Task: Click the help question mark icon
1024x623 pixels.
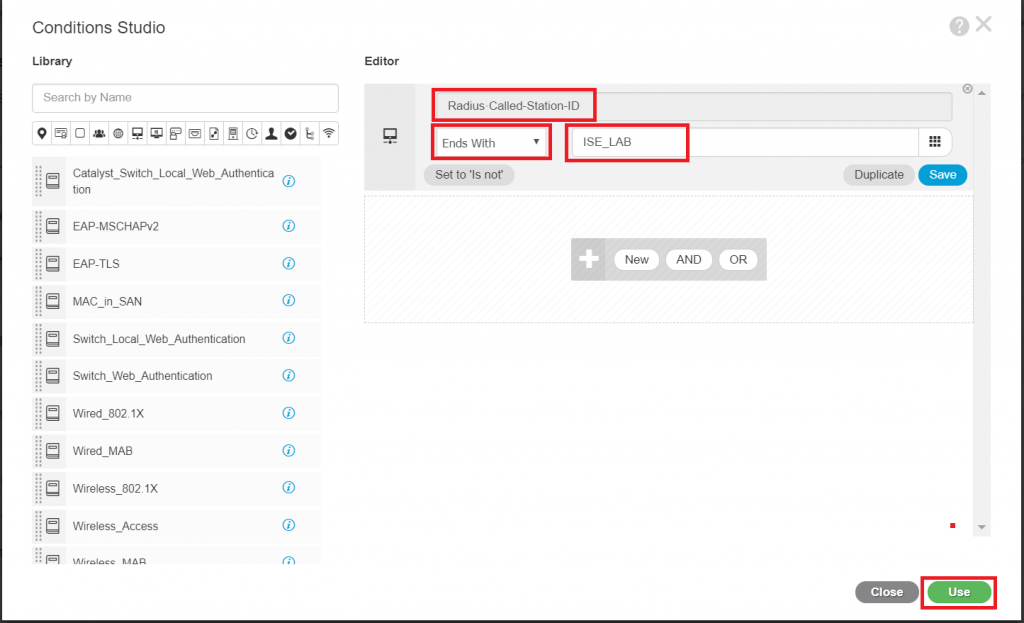Action: (959, 27)
